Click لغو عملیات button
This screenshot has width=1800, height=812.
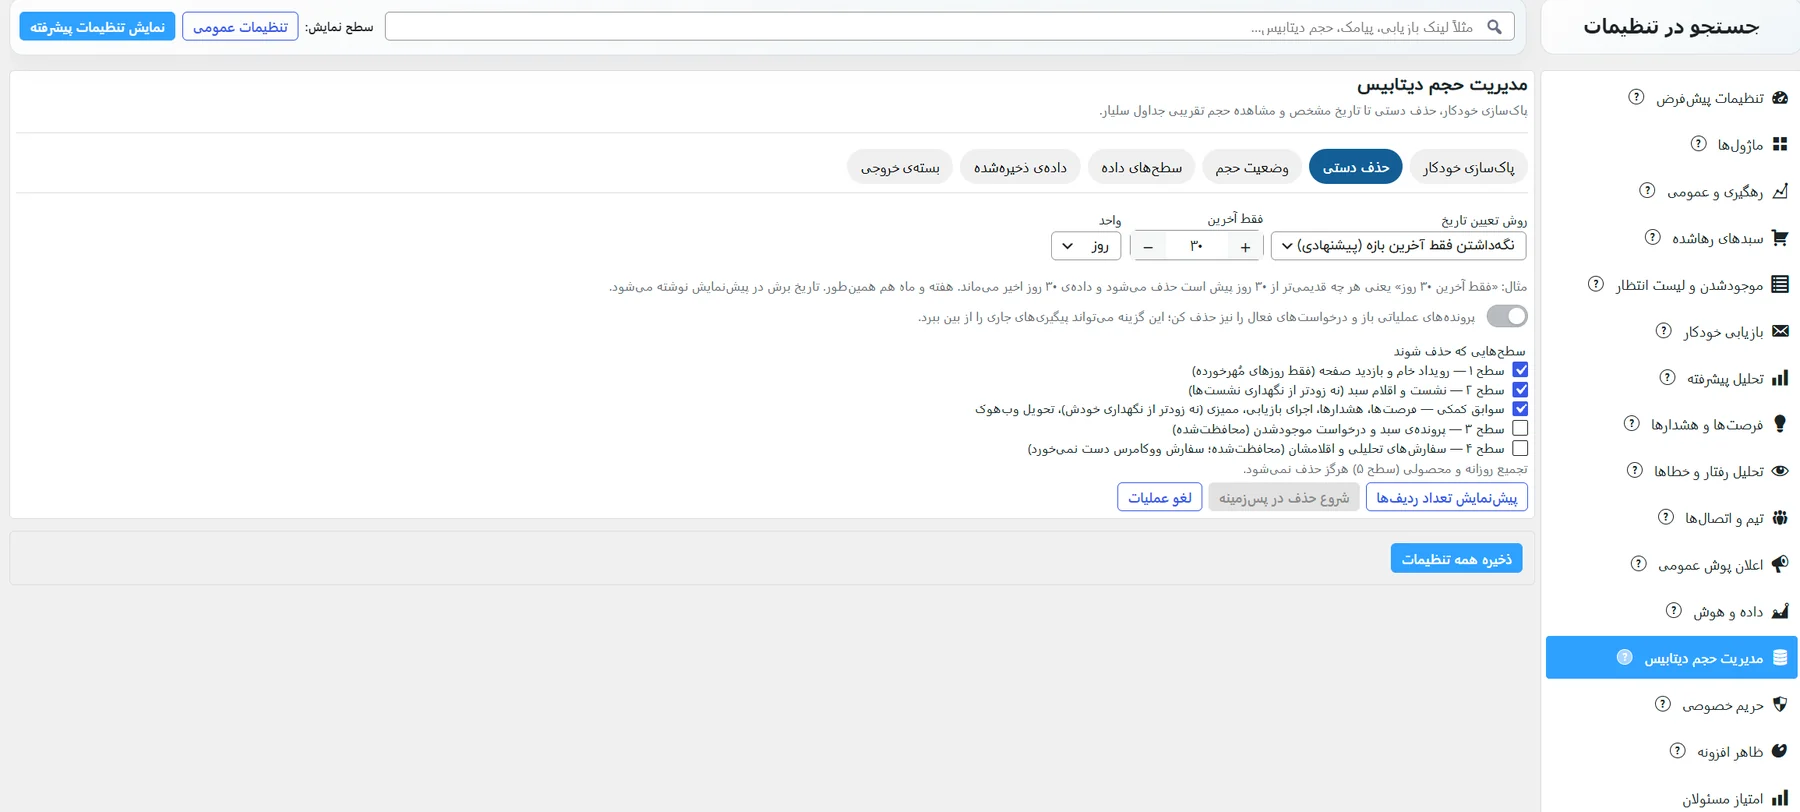(1160, 497)
